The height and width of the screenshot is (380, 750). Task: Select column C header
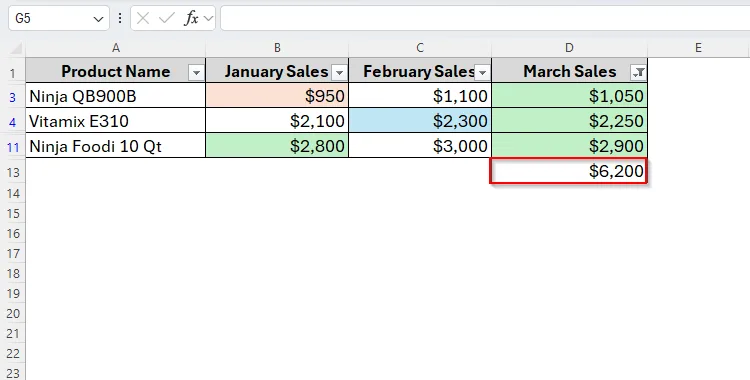420,48
